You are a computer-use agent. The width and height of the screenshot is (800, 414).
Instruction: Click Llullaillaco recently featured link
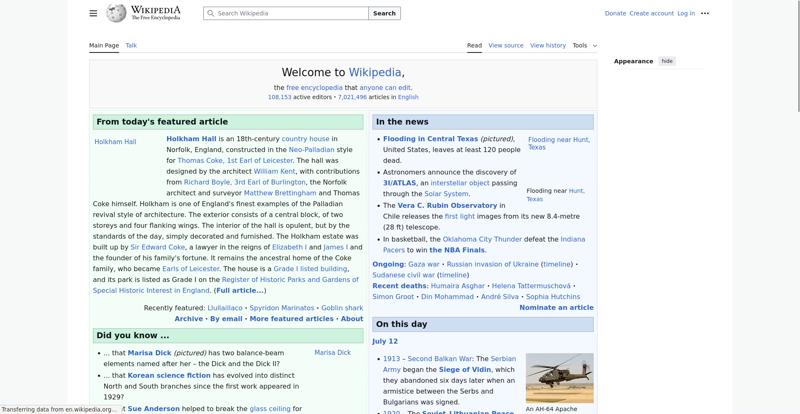pos(225,308)
